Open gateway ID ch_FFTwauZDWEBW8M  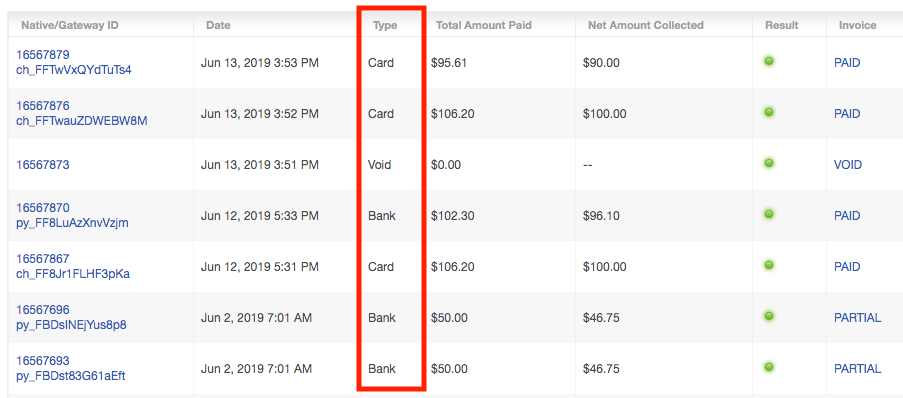pyautogui.click(x=82, y=121)
